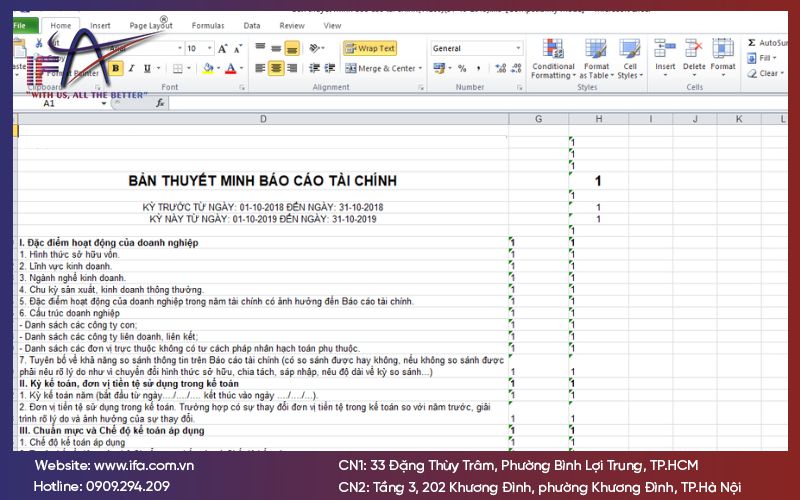Image resolution: width=800 pixels, height=500 pixels.
Task: Click the Cell Styles icon
Action: pos(630,49)
